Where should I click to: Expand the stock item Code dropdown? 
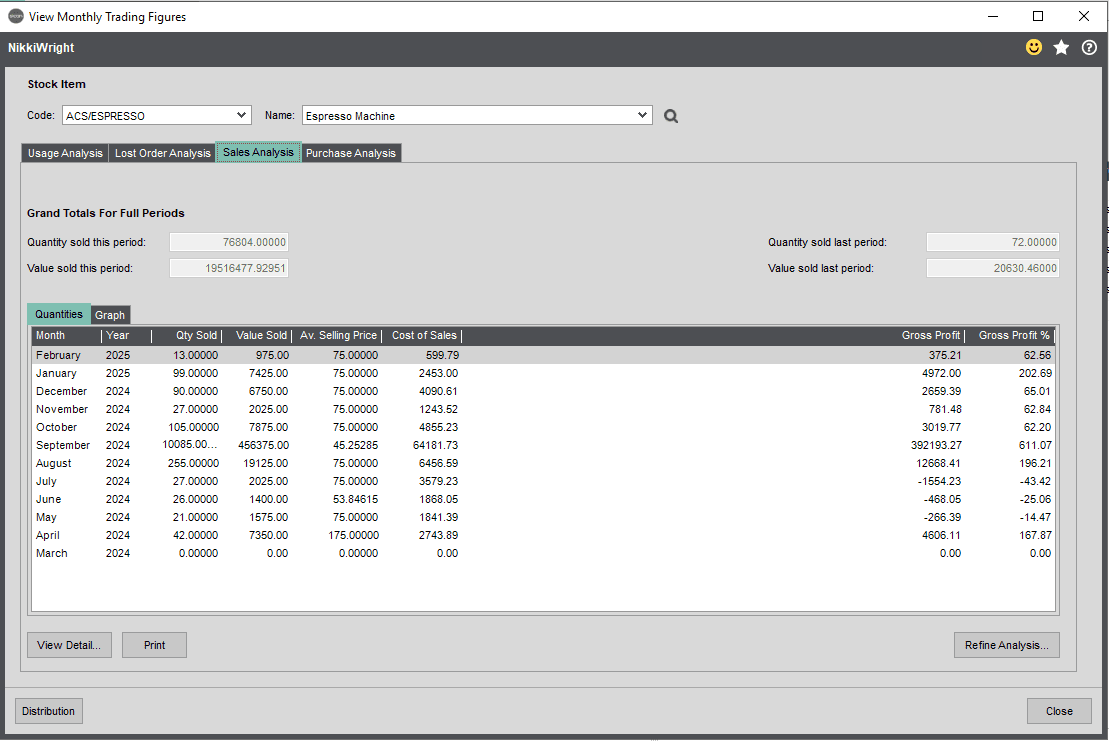241,115
